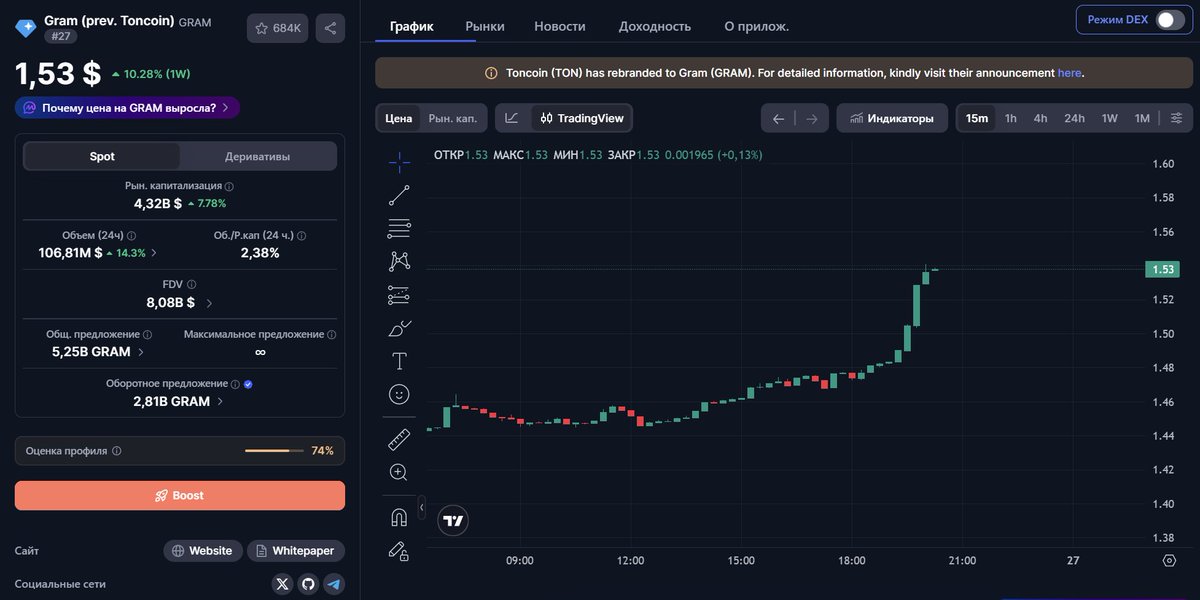
Task: Expand circulating supply 2,81B GRAM chevron
Action: click(220, 401)
